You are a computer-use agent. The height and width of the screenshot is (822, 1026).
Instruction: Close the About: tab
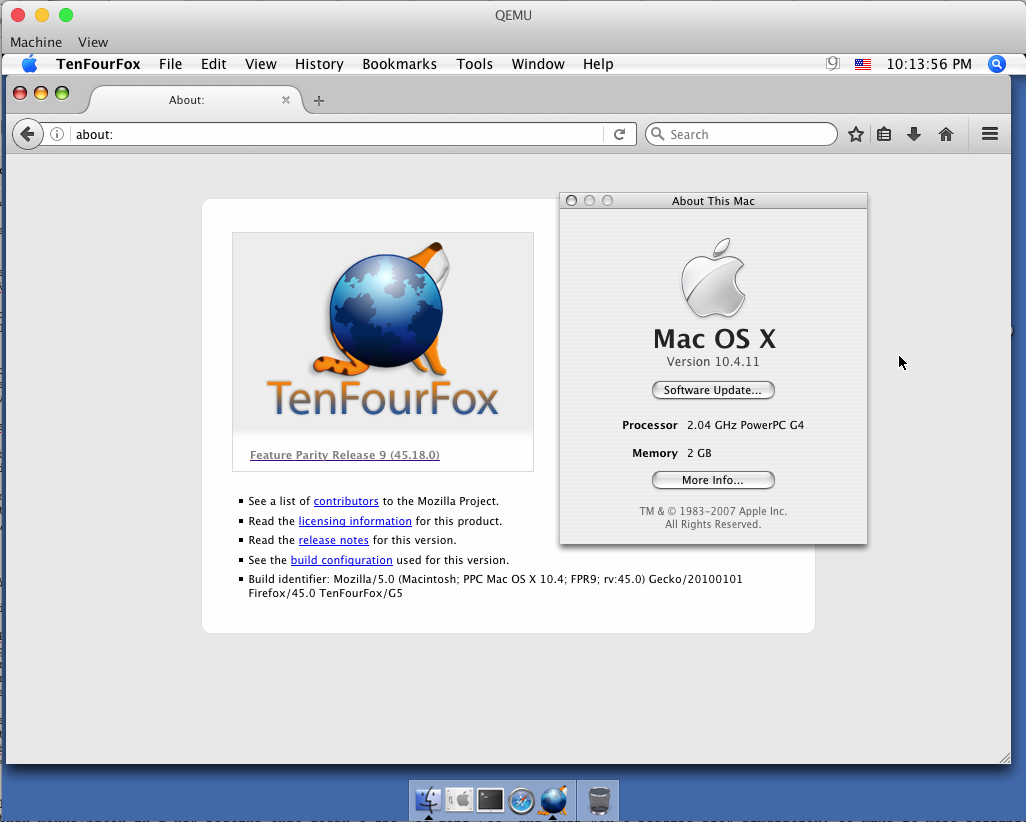tap(286, 99)
